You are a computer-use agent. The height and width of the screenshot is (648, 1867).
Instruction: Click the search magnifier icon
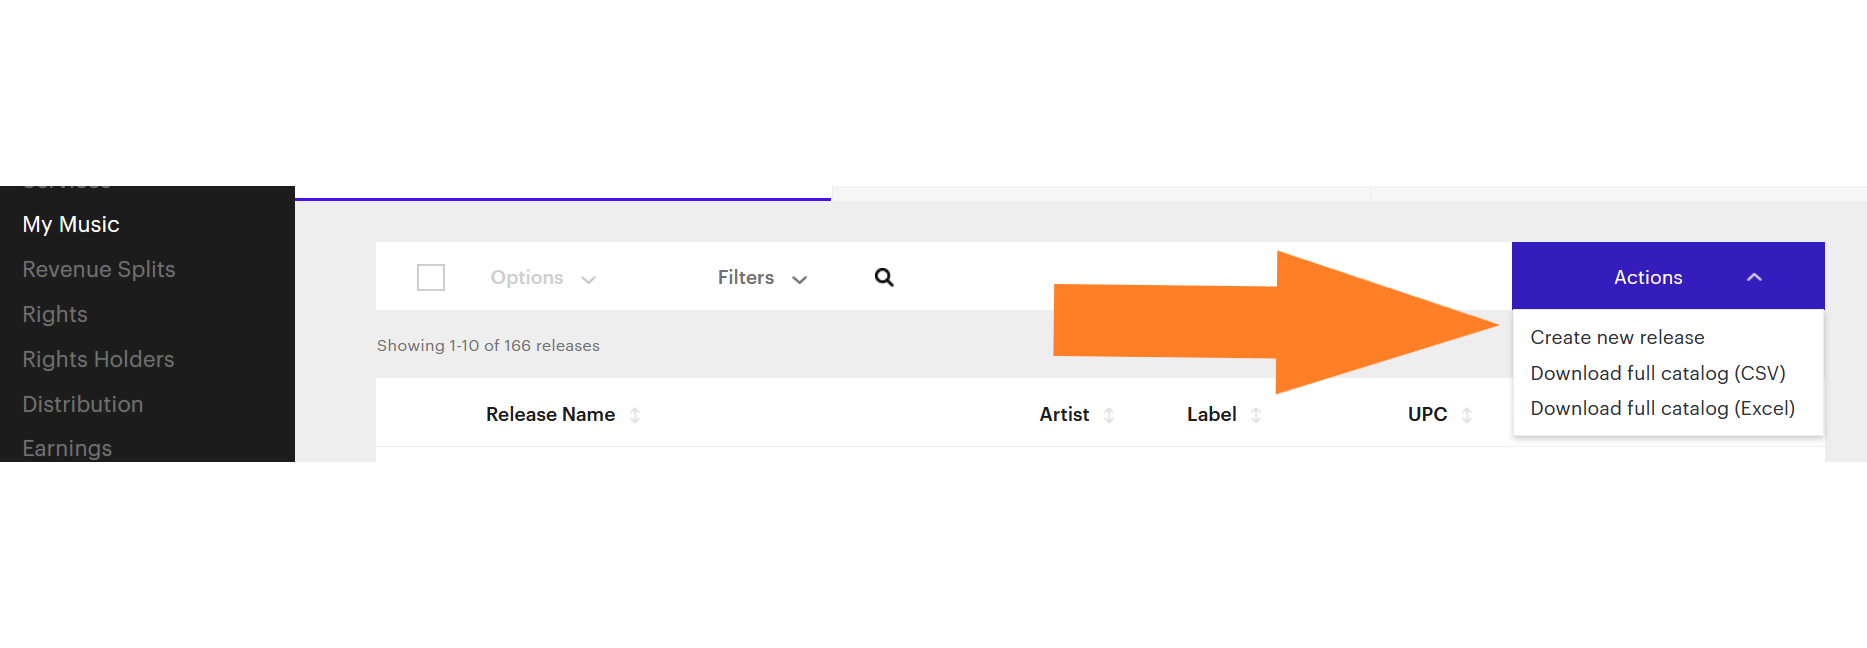click(884, 277)
